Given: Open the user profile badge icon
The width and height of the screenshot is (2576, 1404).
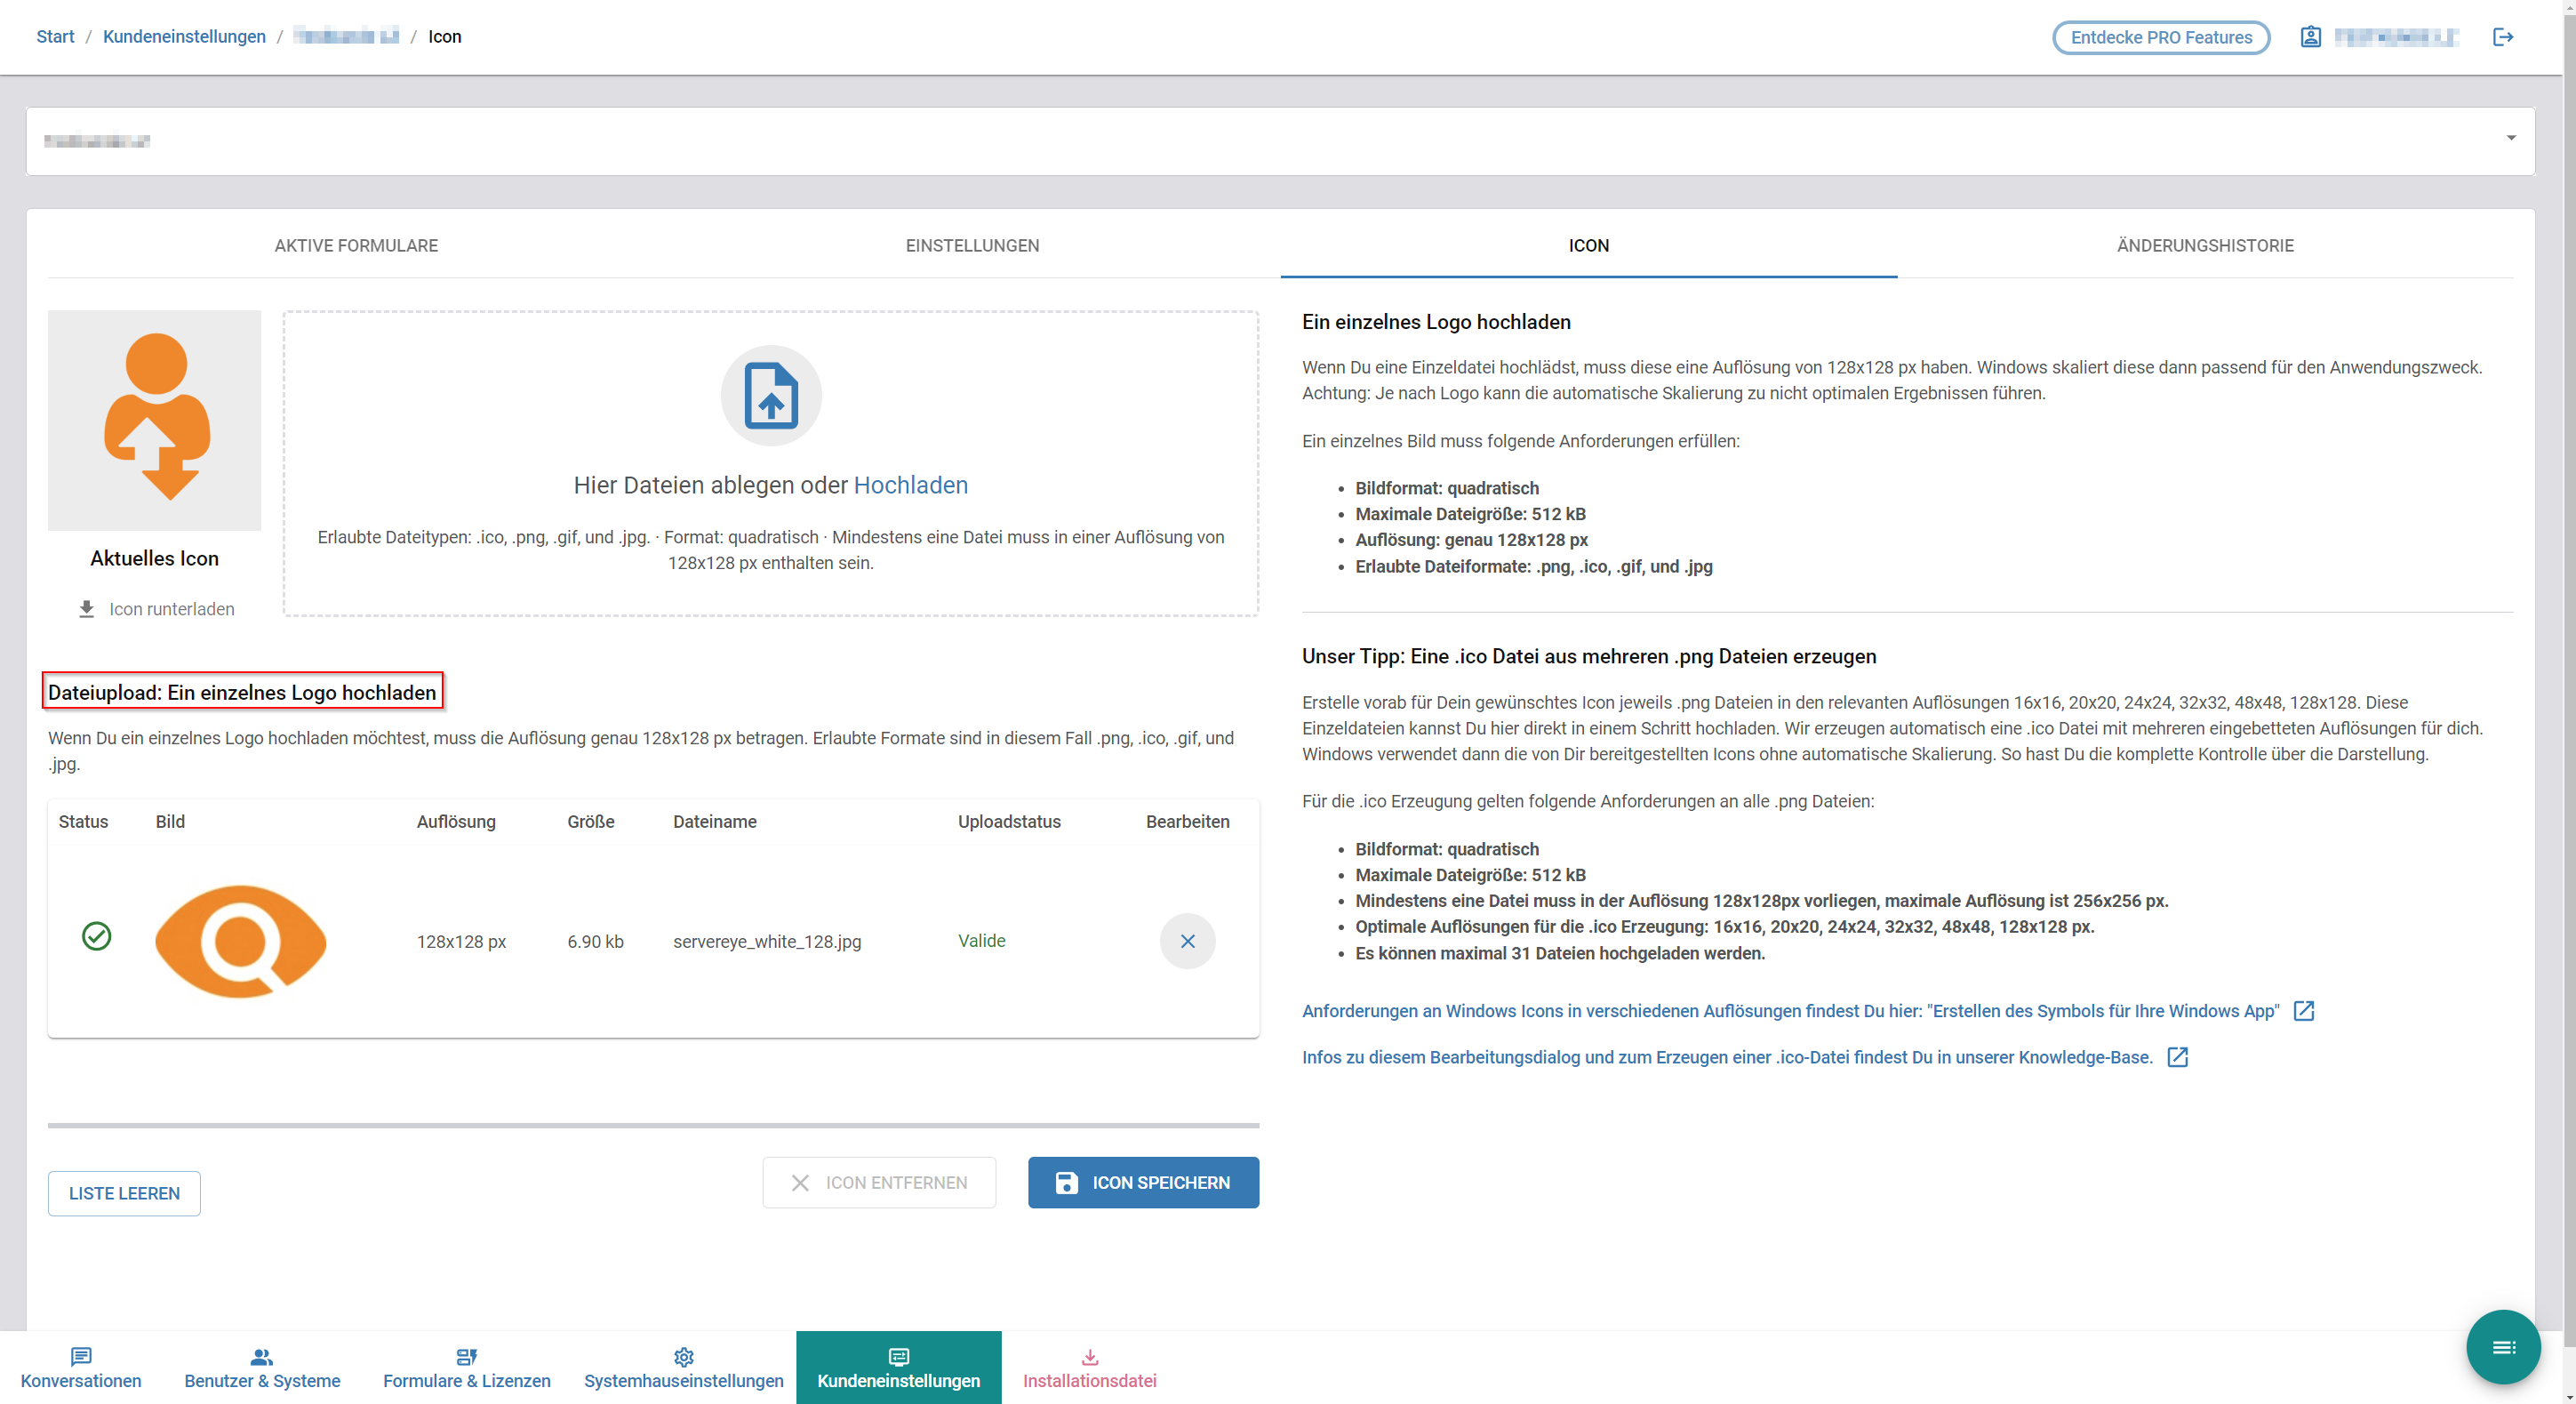Looking at the screenshot, I should [2310, 37].
